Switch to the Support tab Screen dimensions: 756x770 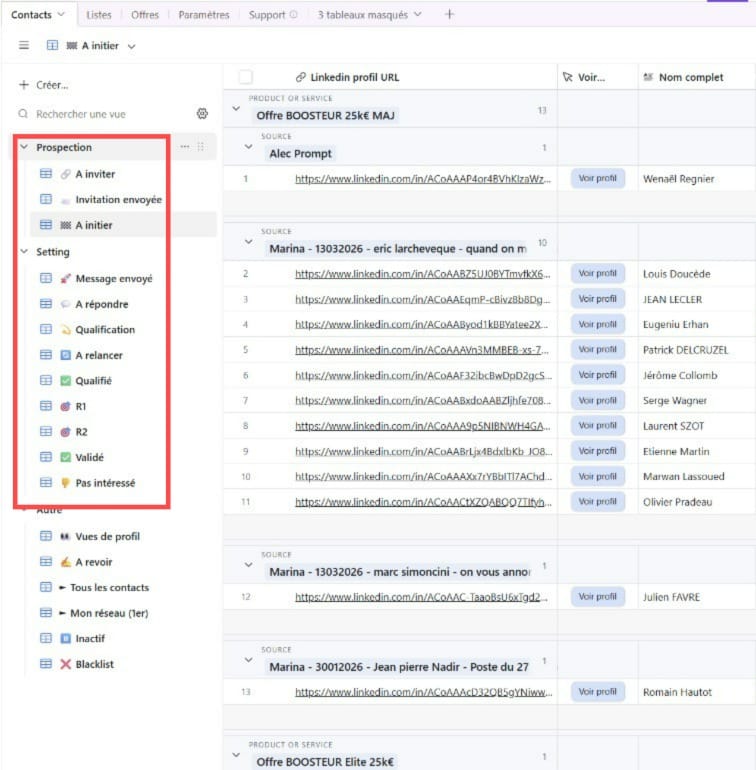tap(267, 15)
